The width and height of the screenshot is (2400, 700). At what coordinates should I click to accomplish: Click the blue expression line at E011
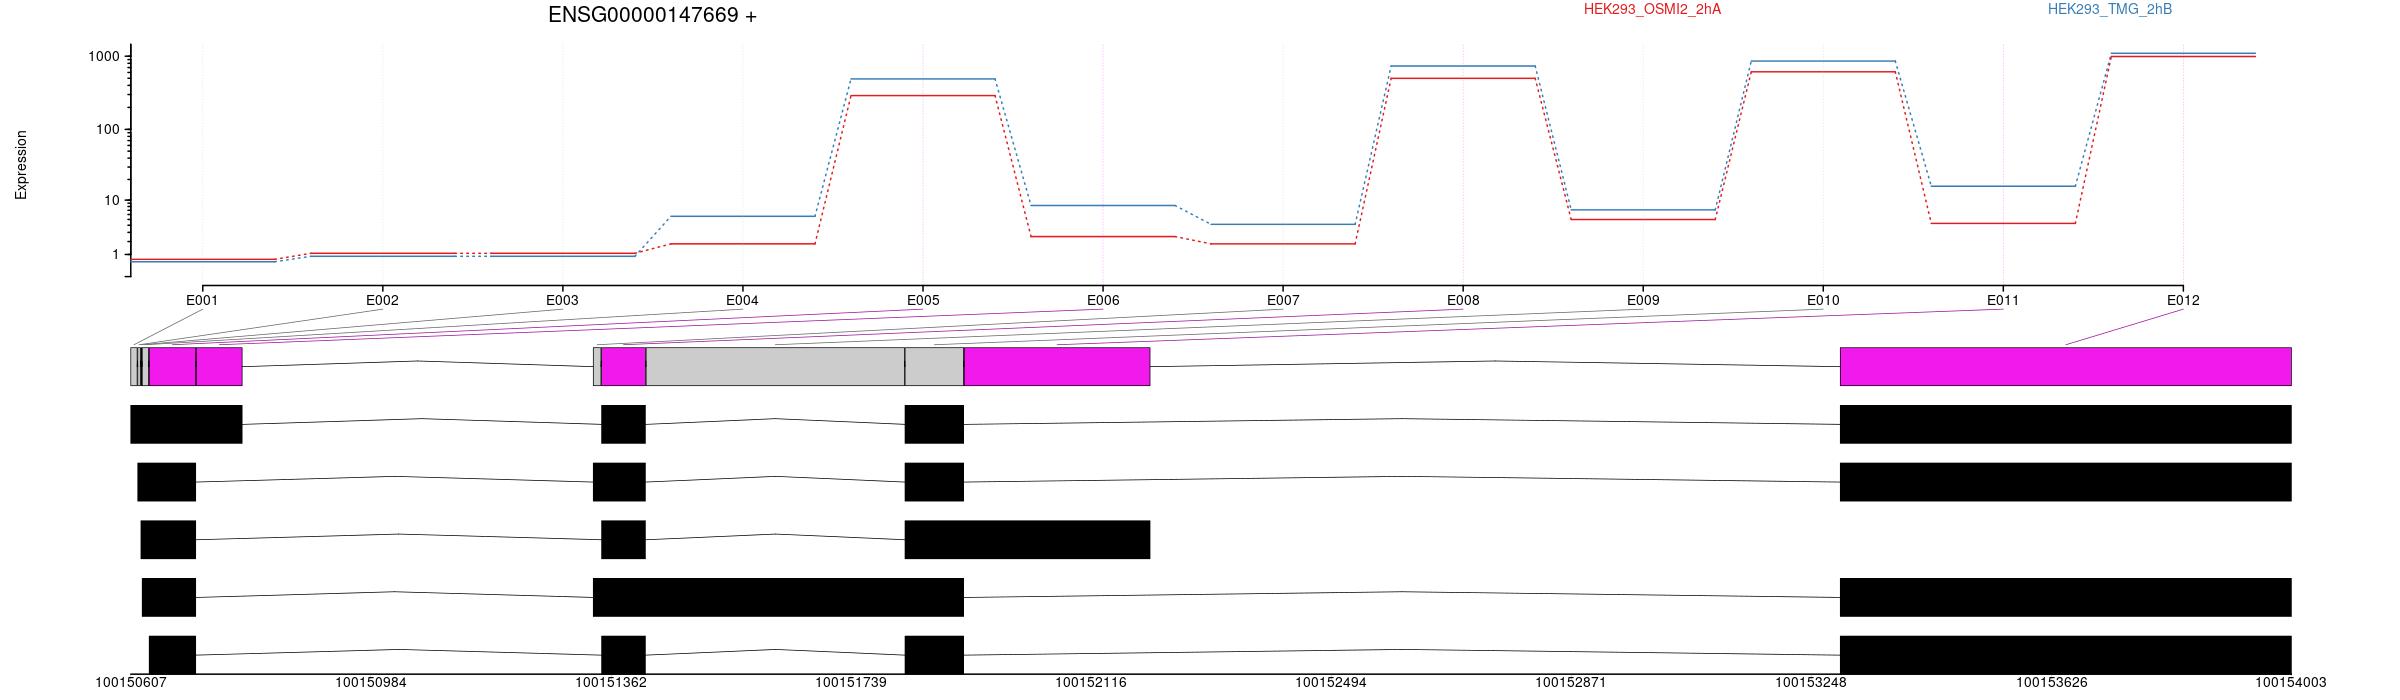[2003, 186]
